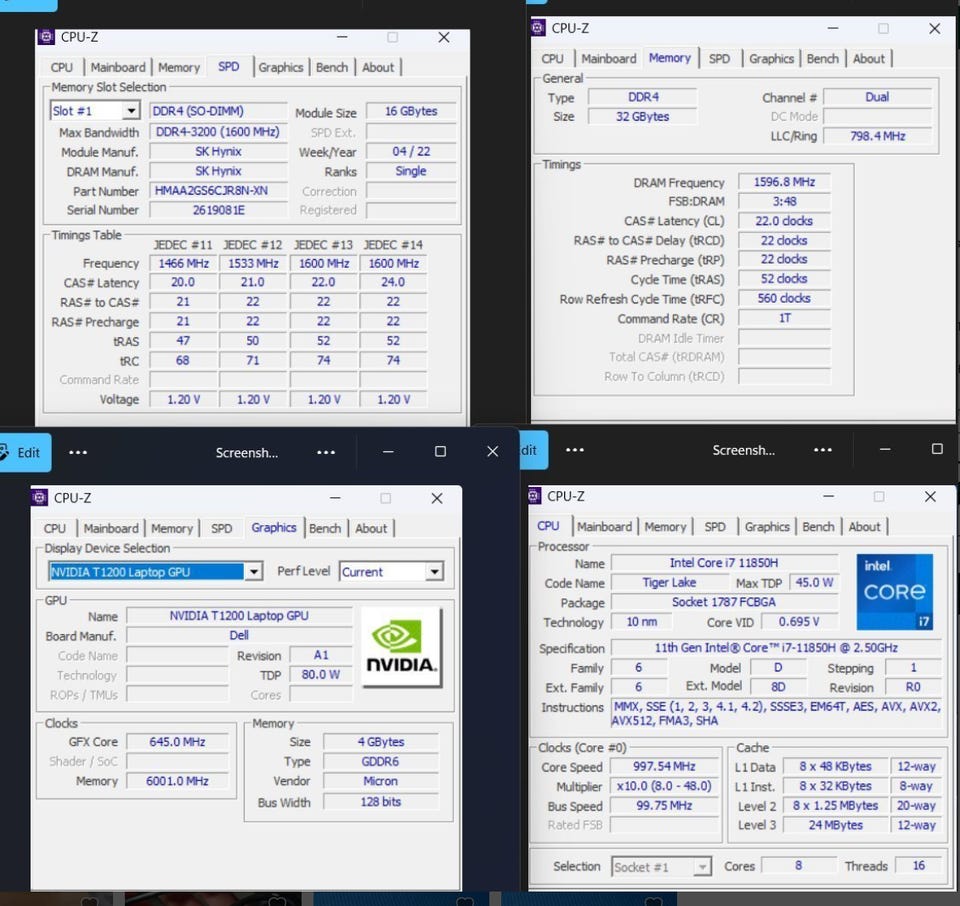This screenshot has height=906, width=960.
Task: Open the Memory tab in the SPD window
Action: (x=179, y=67)
